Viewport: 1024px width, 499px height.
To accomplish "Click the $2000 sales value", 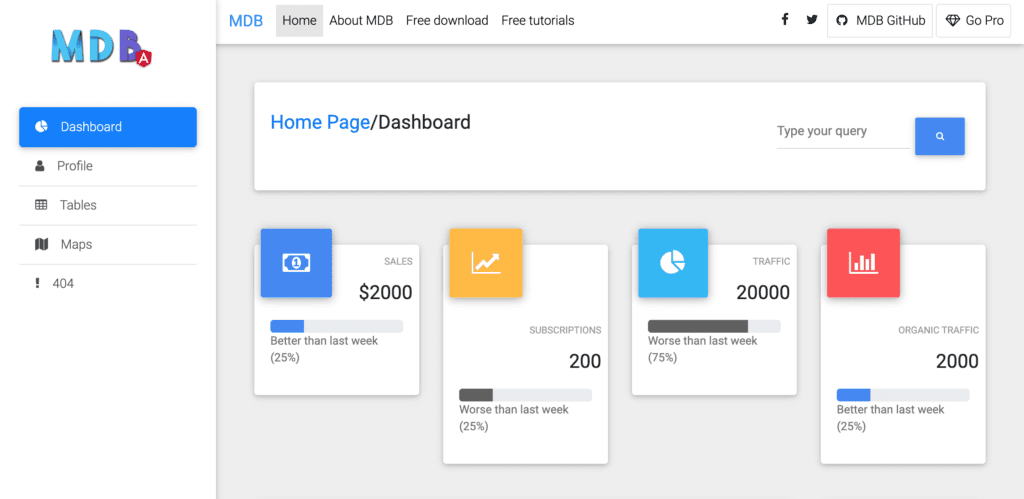I will [385, 293].
